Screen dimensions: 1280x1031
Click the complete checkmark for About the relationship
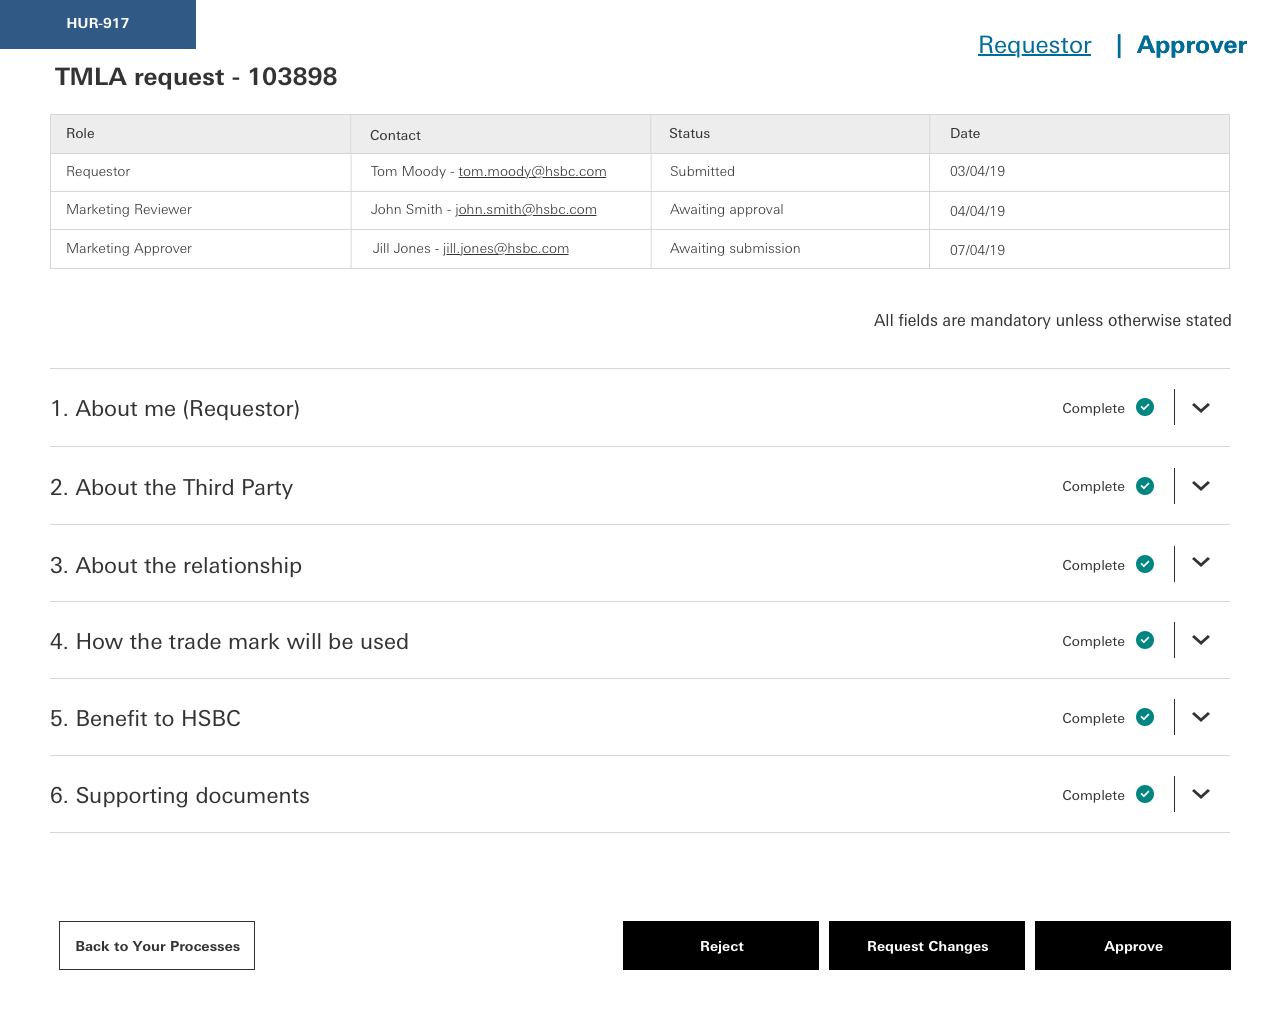click(x=1145, y=564)
